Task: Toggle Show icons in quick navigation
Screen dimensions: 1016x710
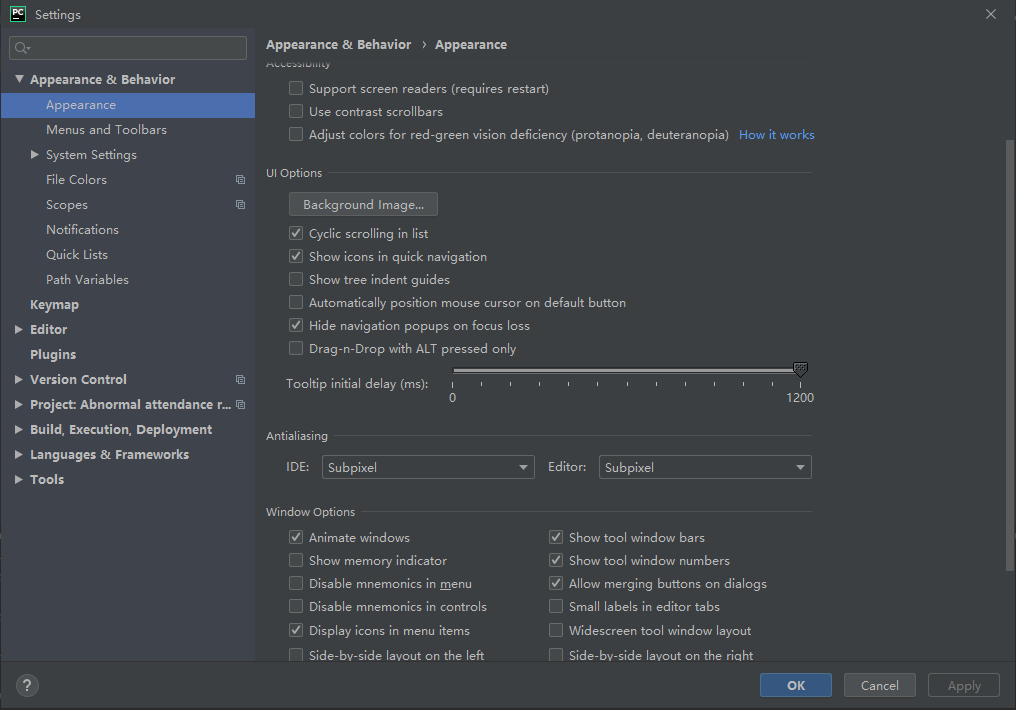Action: point(295,256)
